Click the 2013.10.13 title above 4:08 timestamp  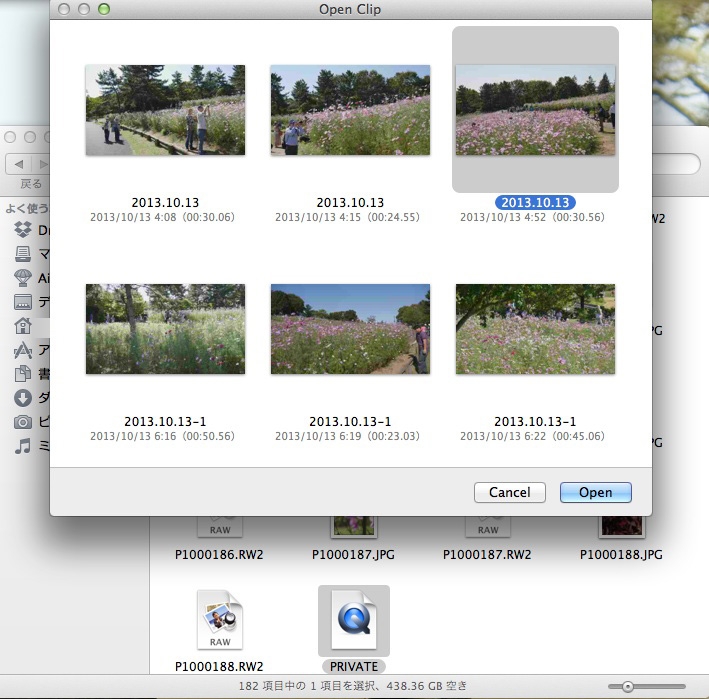coord(165,203)
